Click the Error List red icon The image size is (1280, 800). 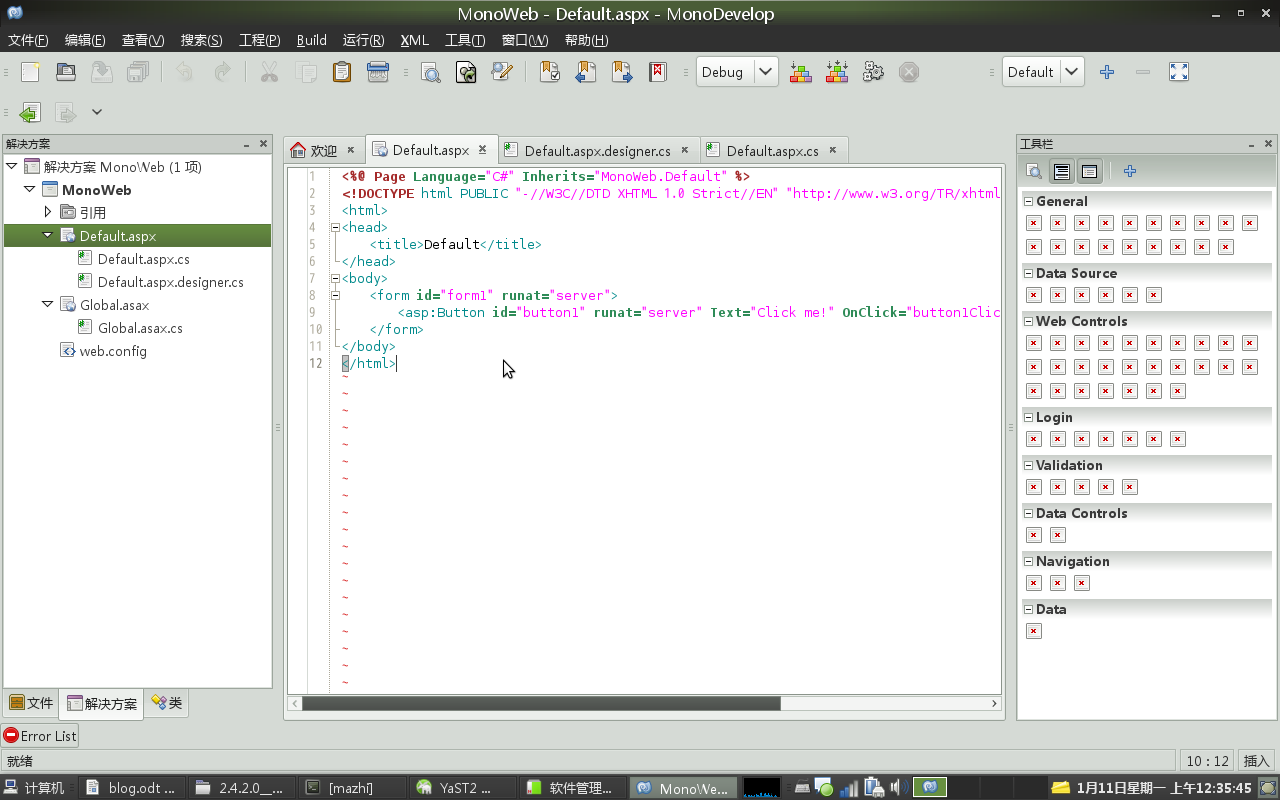(x=11, y=735)
